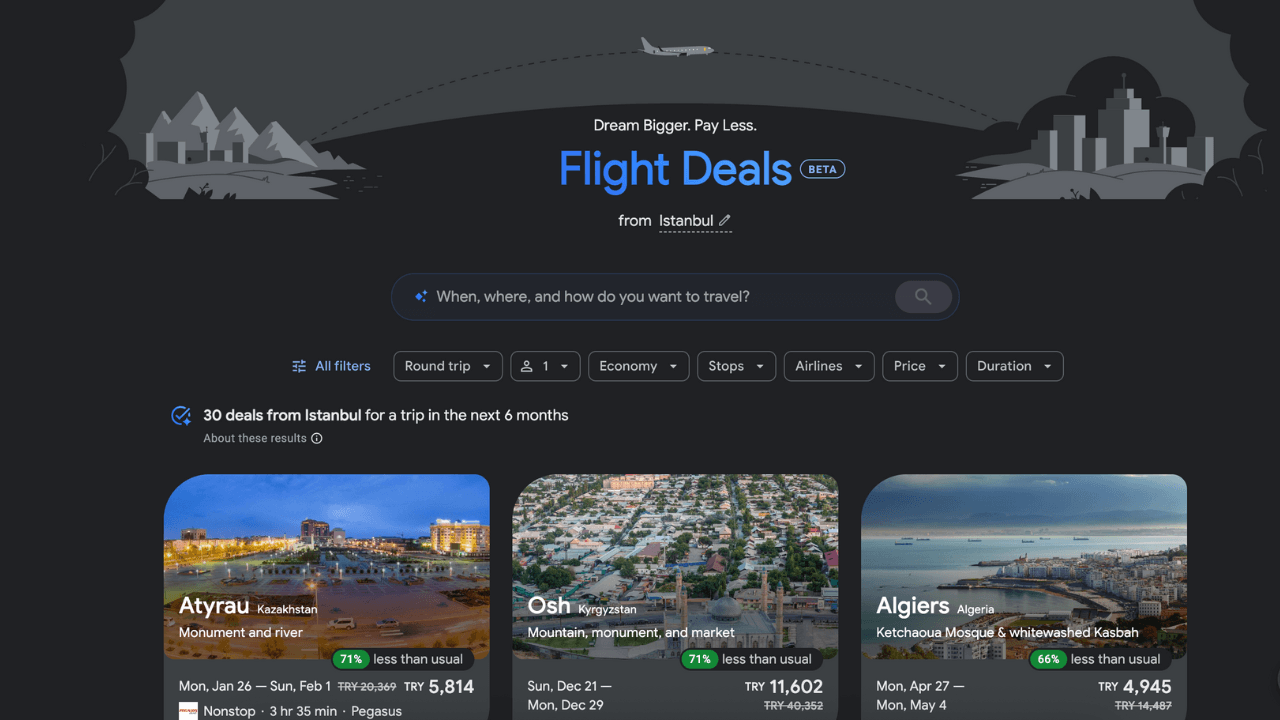Image resolution: width=1280 pixels, height=720 pixels.
Task: Select the Osh Kyrgyzstan deal photo
Action: point(675,567)
